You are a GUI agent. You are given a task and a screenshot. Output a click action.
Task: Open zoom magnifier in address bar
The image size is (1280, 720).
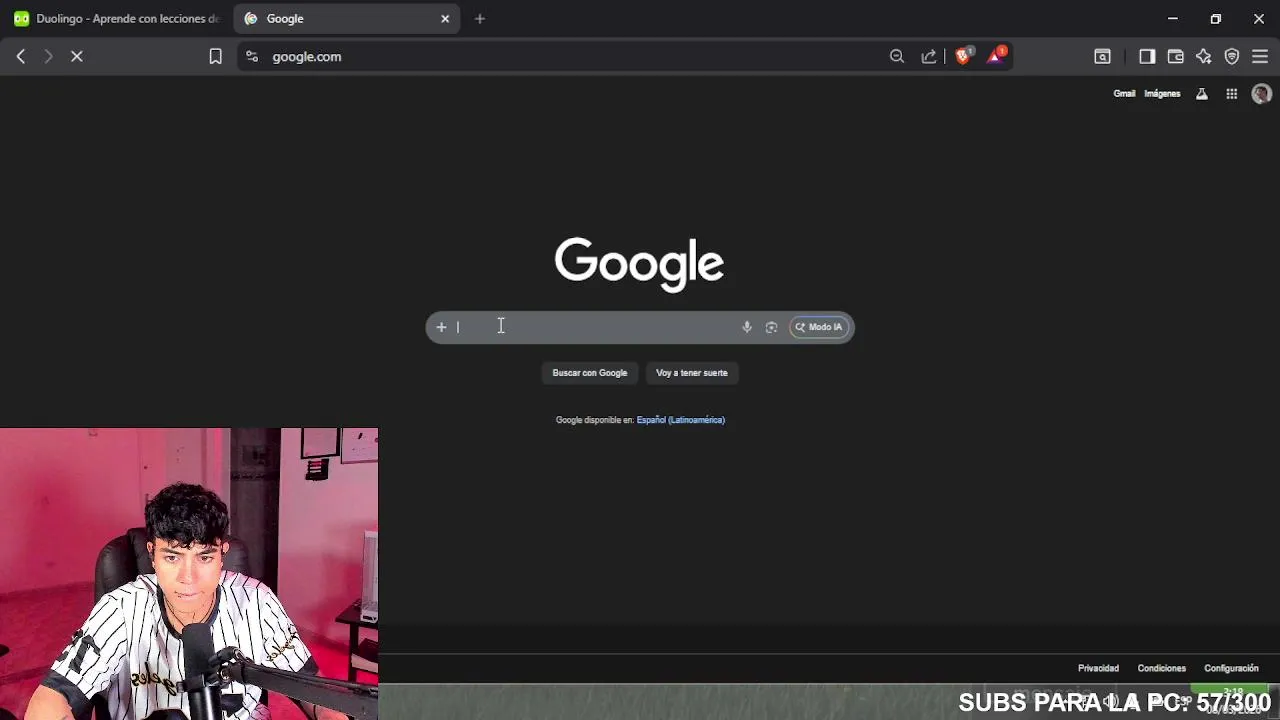point(897,57)
